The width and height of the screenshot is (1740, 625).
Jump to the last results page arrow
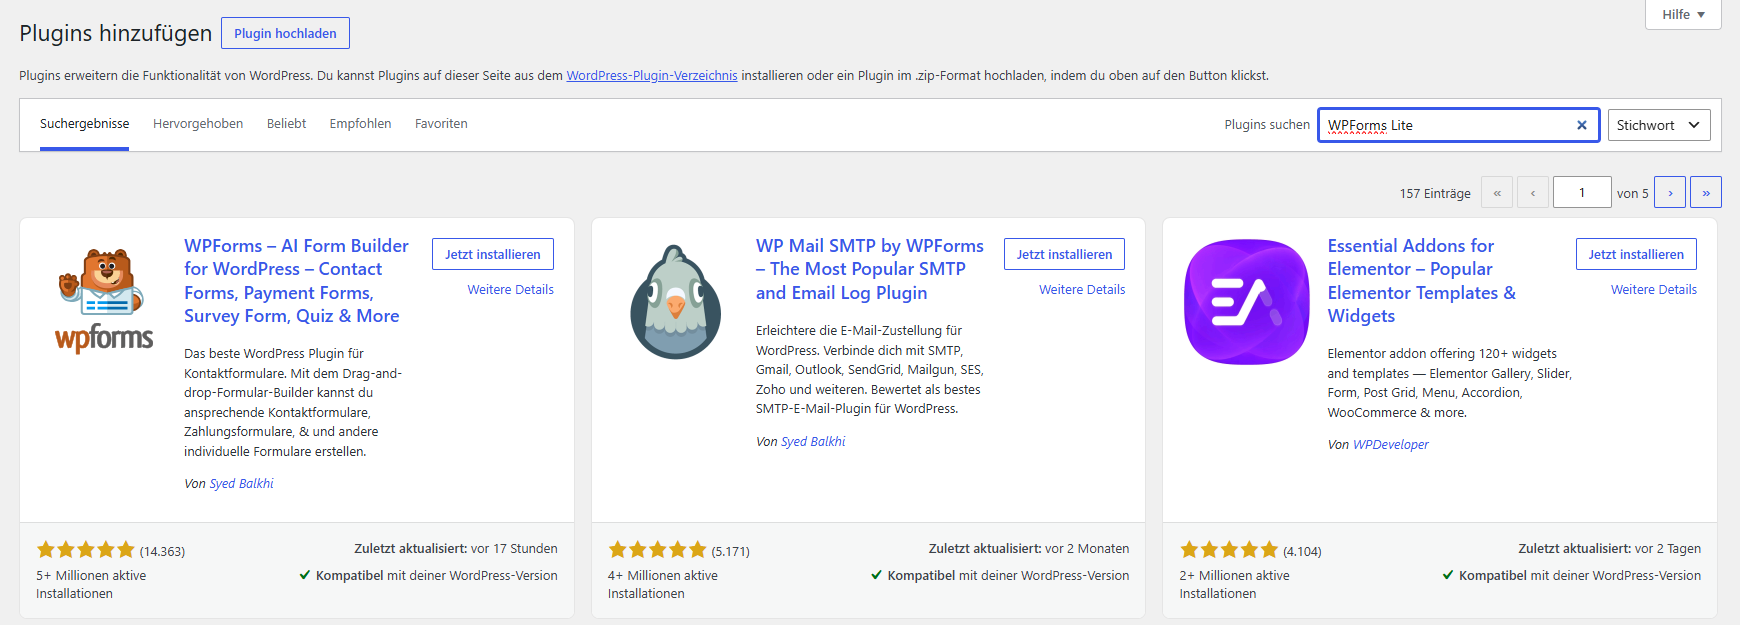pyautogui.click(x=1706, y=192)
